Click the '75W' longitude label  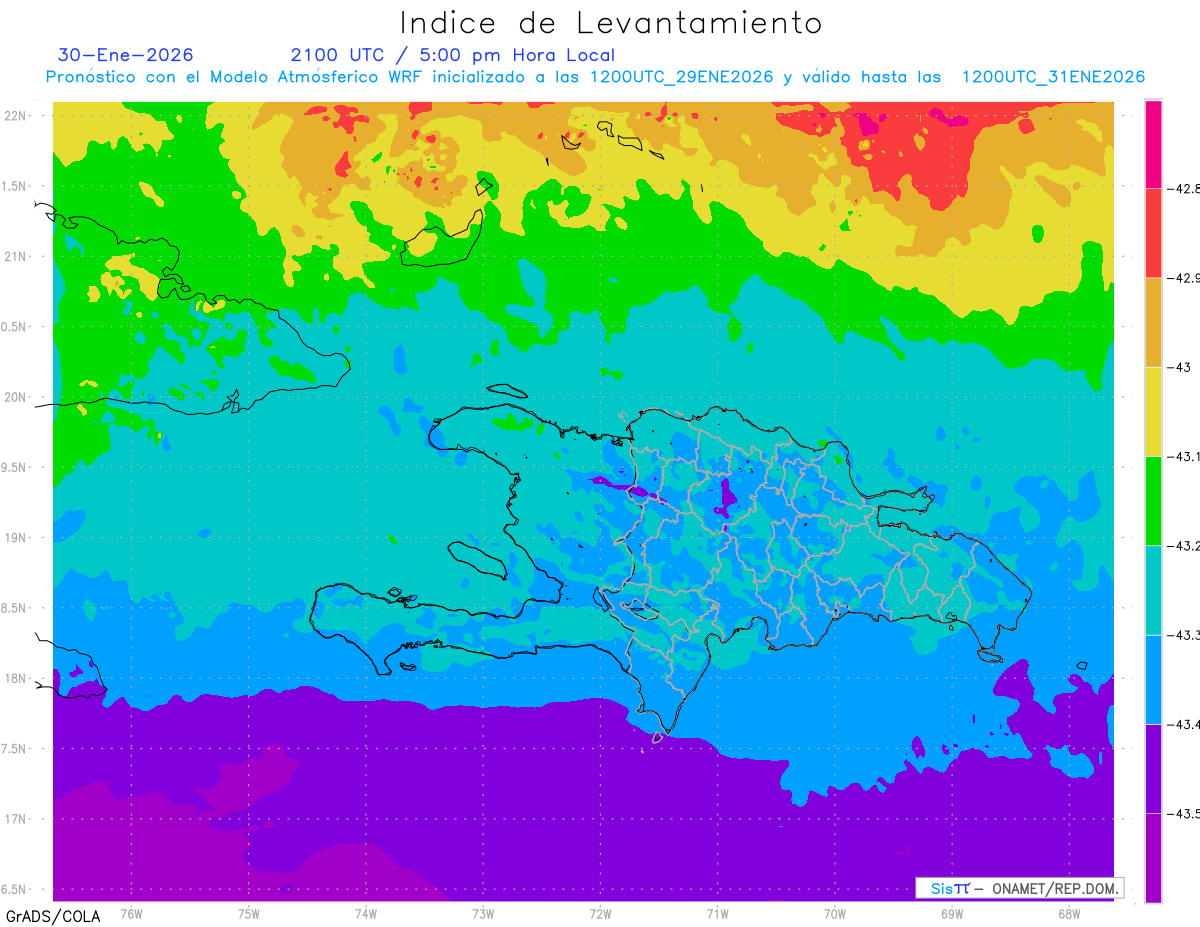coord(249,913)
